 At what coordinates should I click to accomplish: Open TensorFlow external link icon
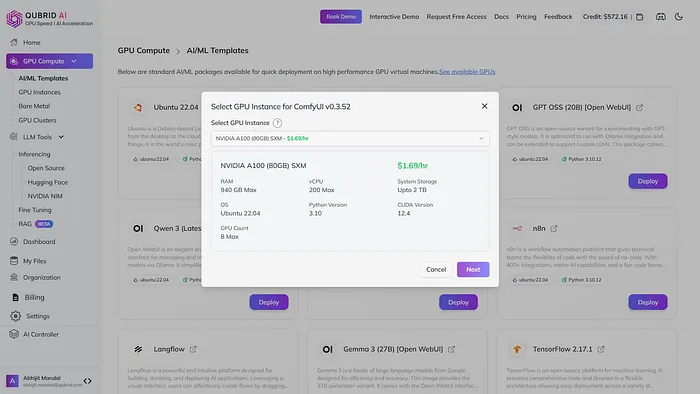click(x=601, y=349)
